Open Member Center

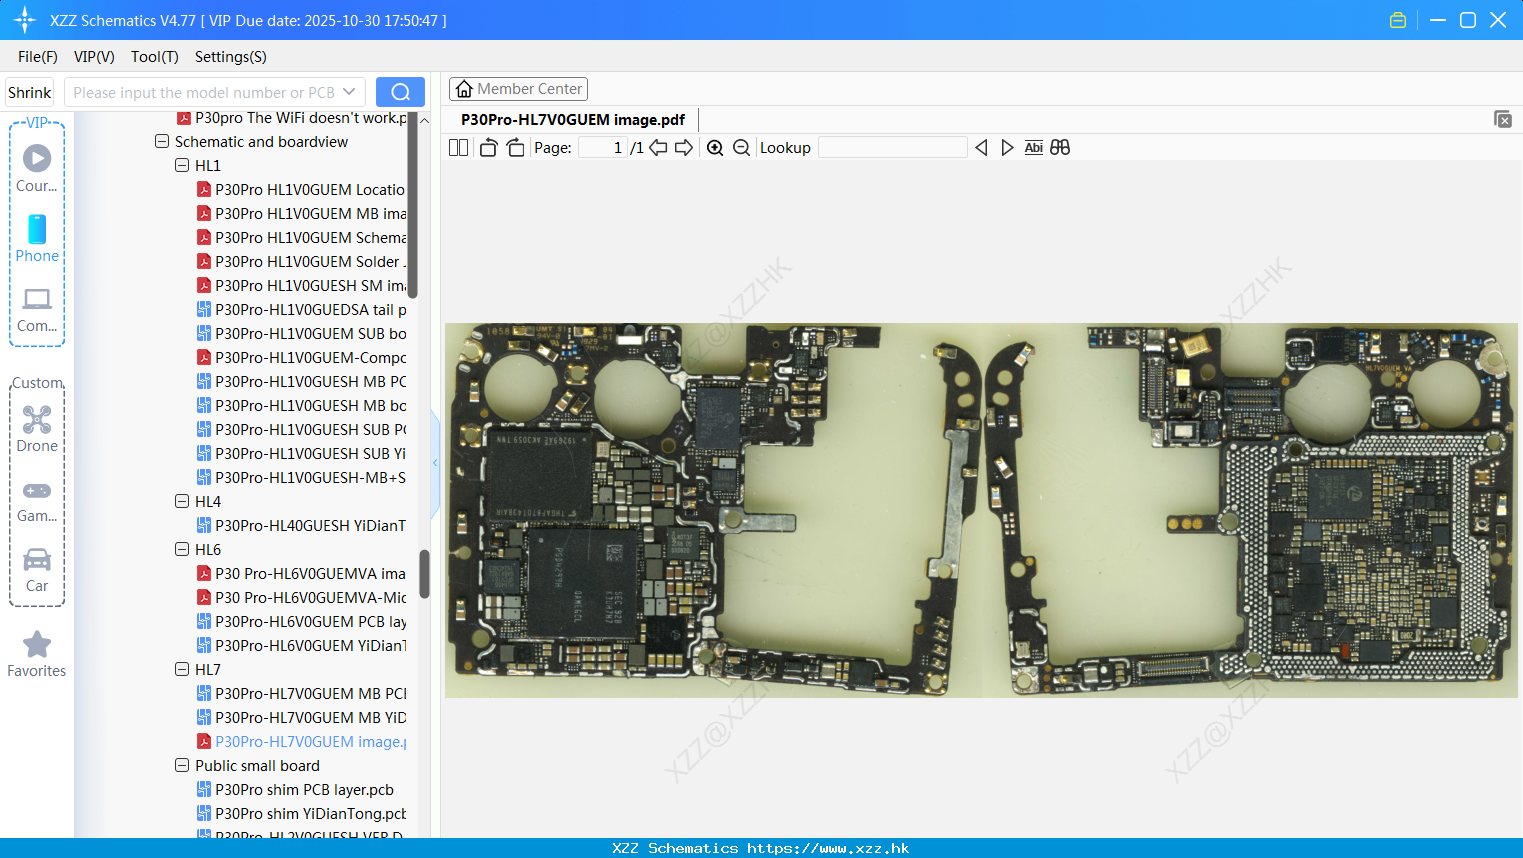(x=518, y=89)
